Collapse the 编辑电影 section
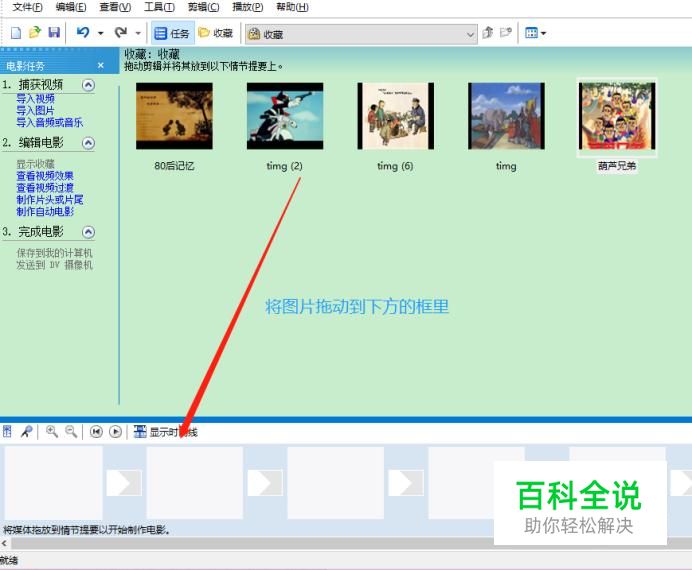Screen dimensions: 692x570 pos(89,143)
